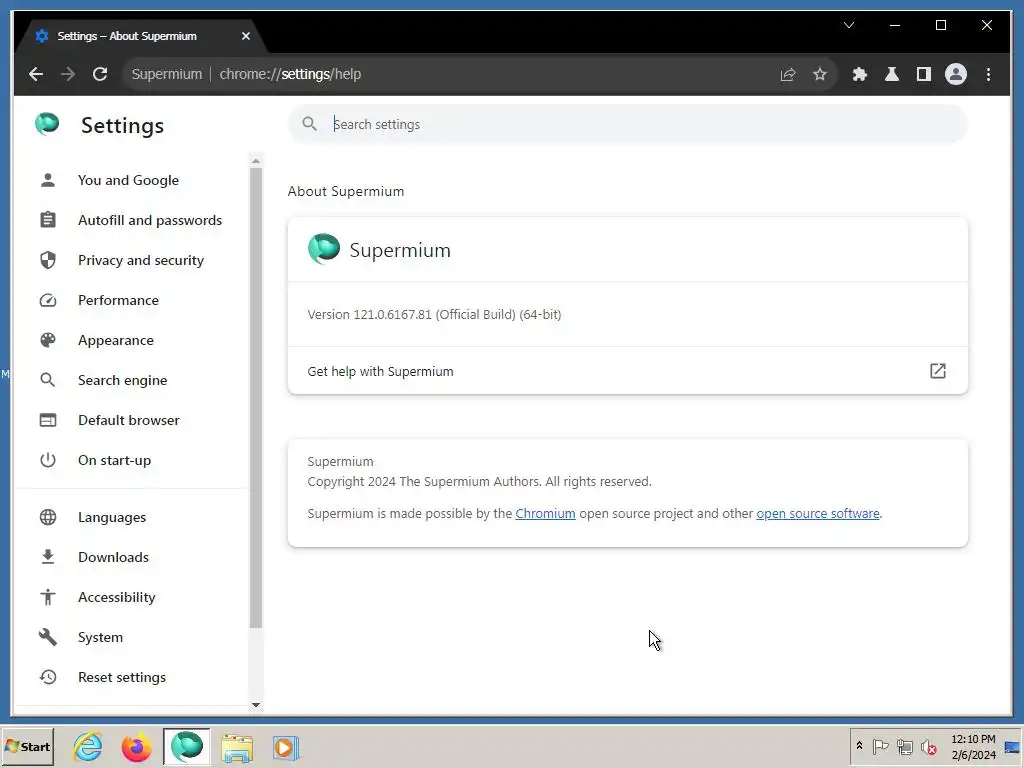Click the network tray icon
The width and height of the screenshot is (1024, 768).
(x=904, y=746)
